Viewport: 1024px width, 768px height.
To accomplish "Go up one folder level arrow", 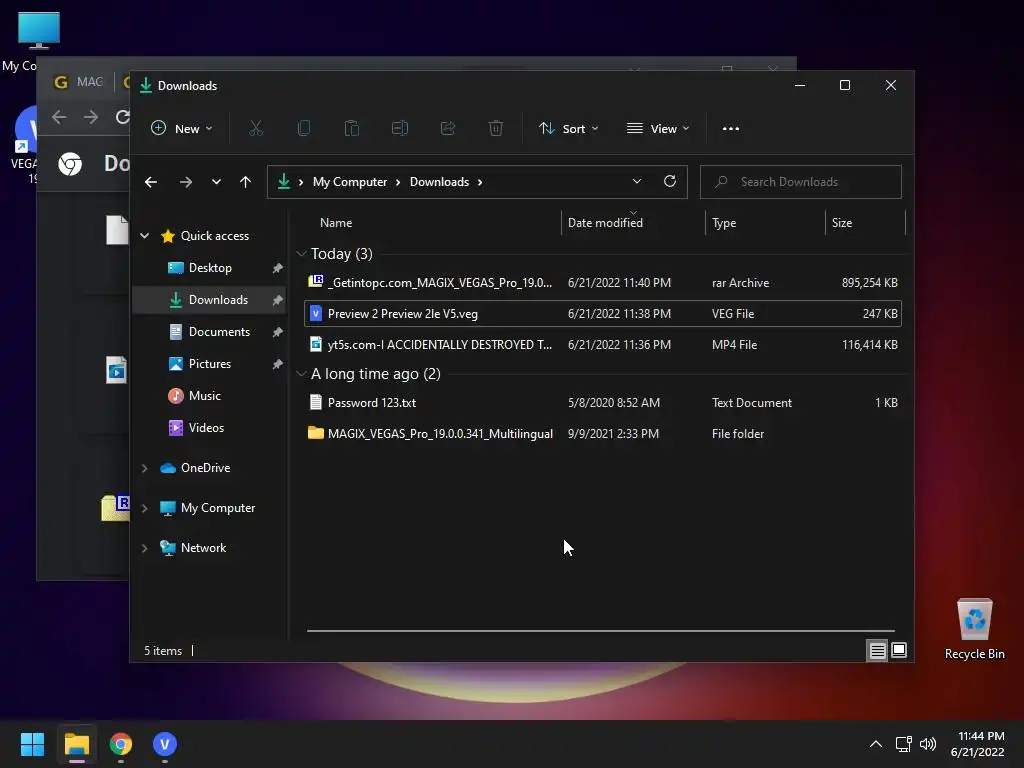I will click(245, 182).
